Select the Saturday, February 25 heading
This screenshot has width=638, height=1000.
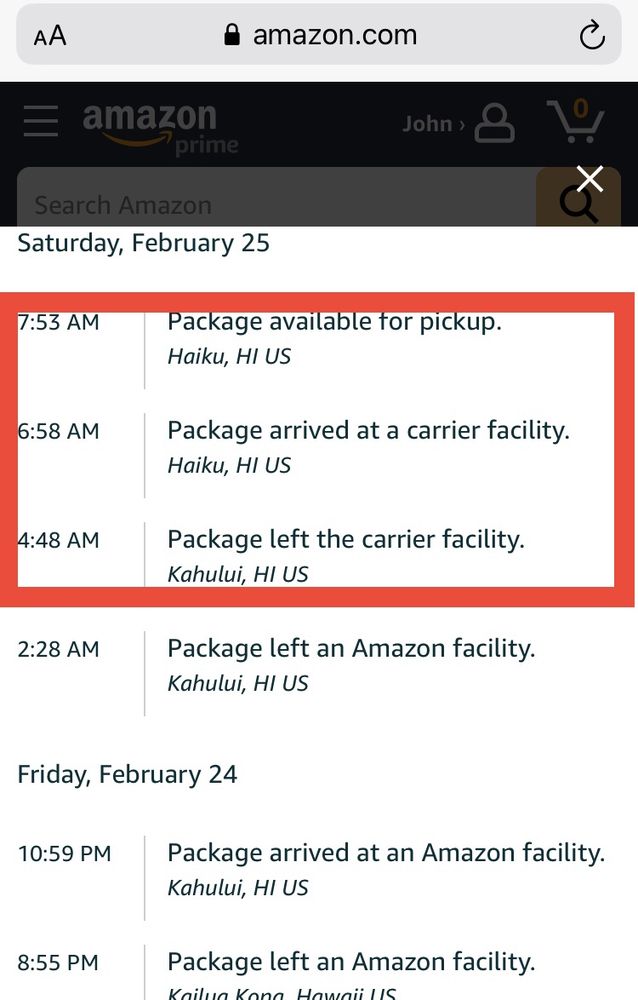pyautogui.click(x=143, y=243)
